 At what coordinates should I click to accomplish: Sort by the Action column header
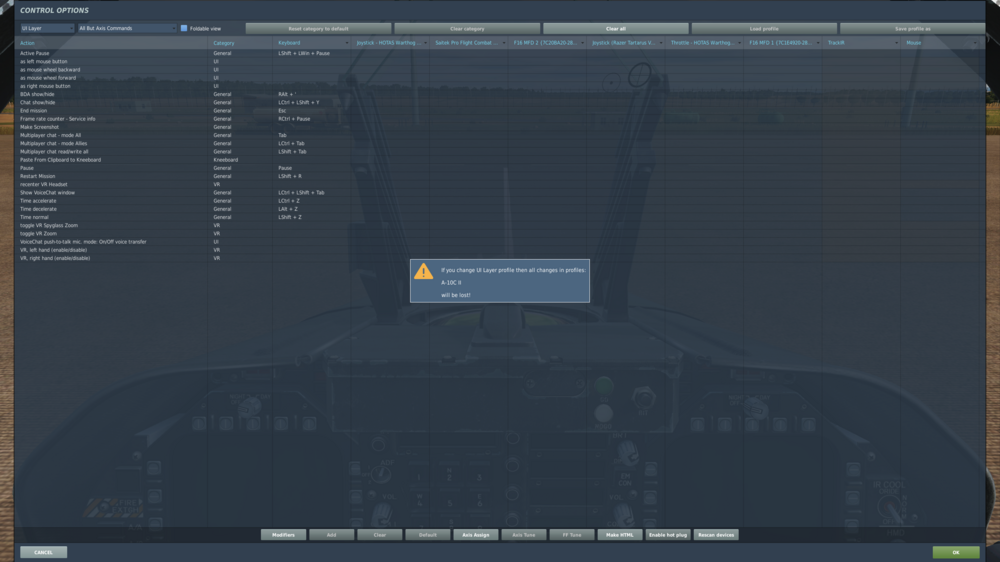click(112, 43)
